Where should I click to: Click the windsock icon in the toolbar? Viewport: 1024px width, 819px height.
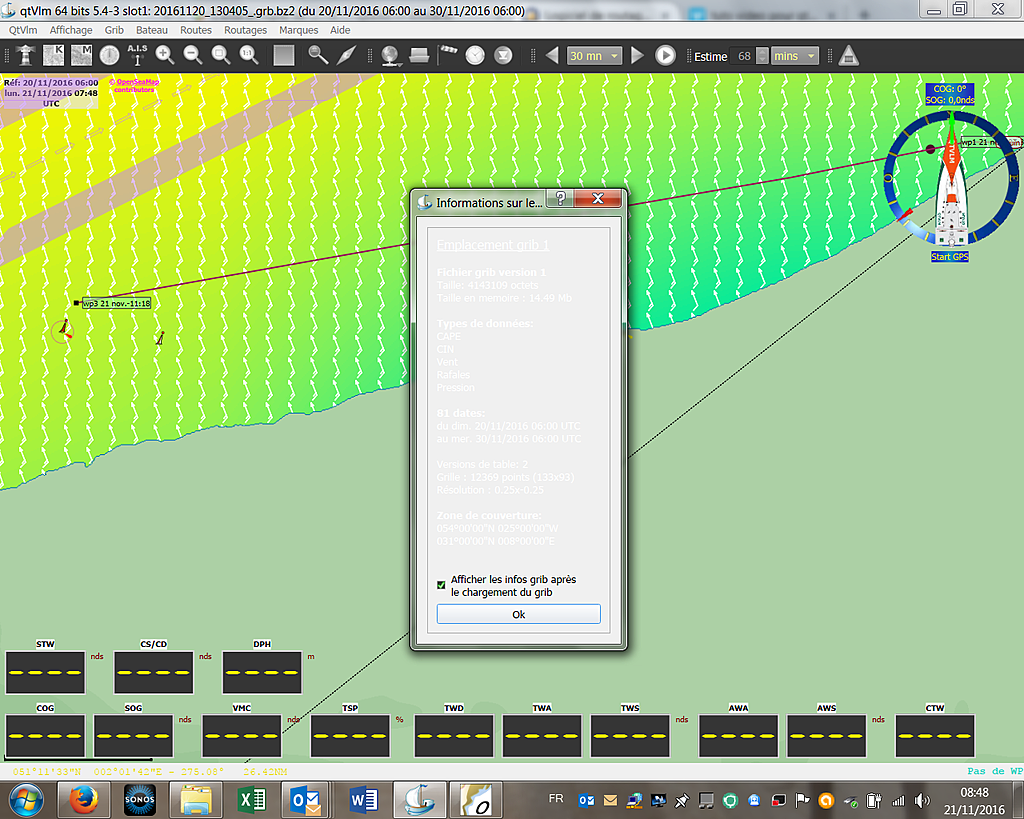[447, 54]
